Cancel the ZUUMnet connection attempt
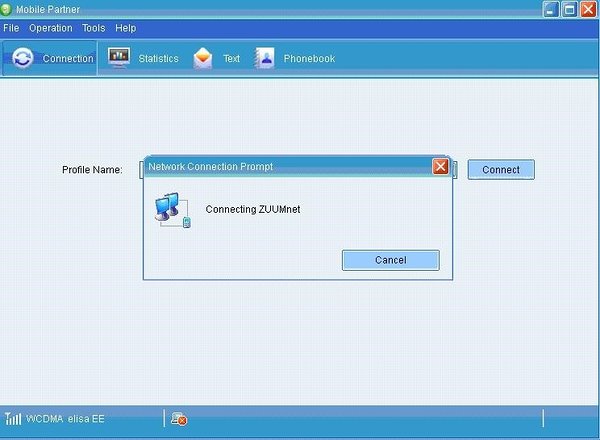 pyautogui.click(x=390, y=260)
